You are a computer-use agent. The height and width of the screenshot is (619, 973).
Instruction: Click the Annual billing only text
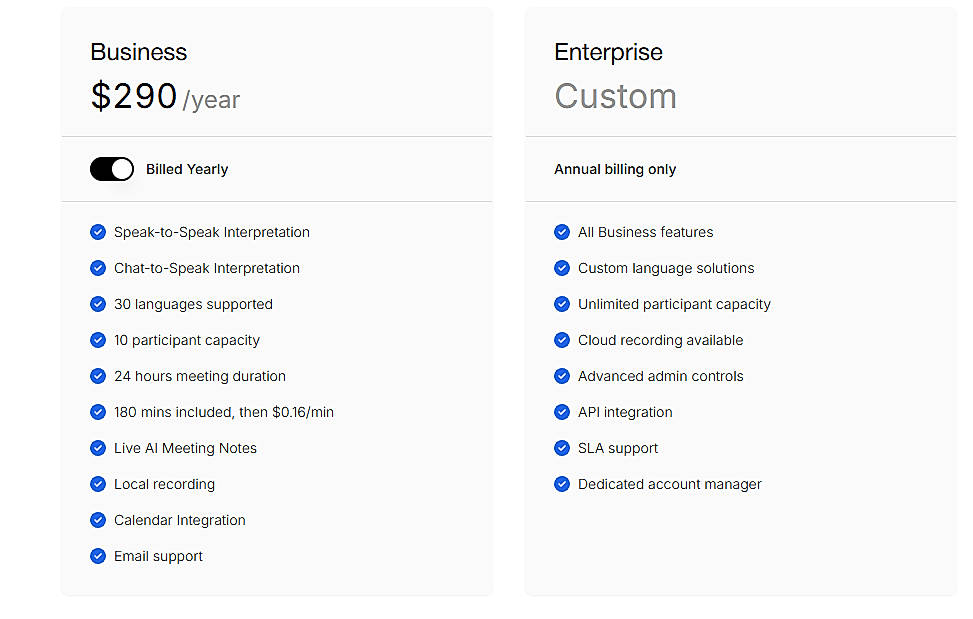[x=615, y=169]
